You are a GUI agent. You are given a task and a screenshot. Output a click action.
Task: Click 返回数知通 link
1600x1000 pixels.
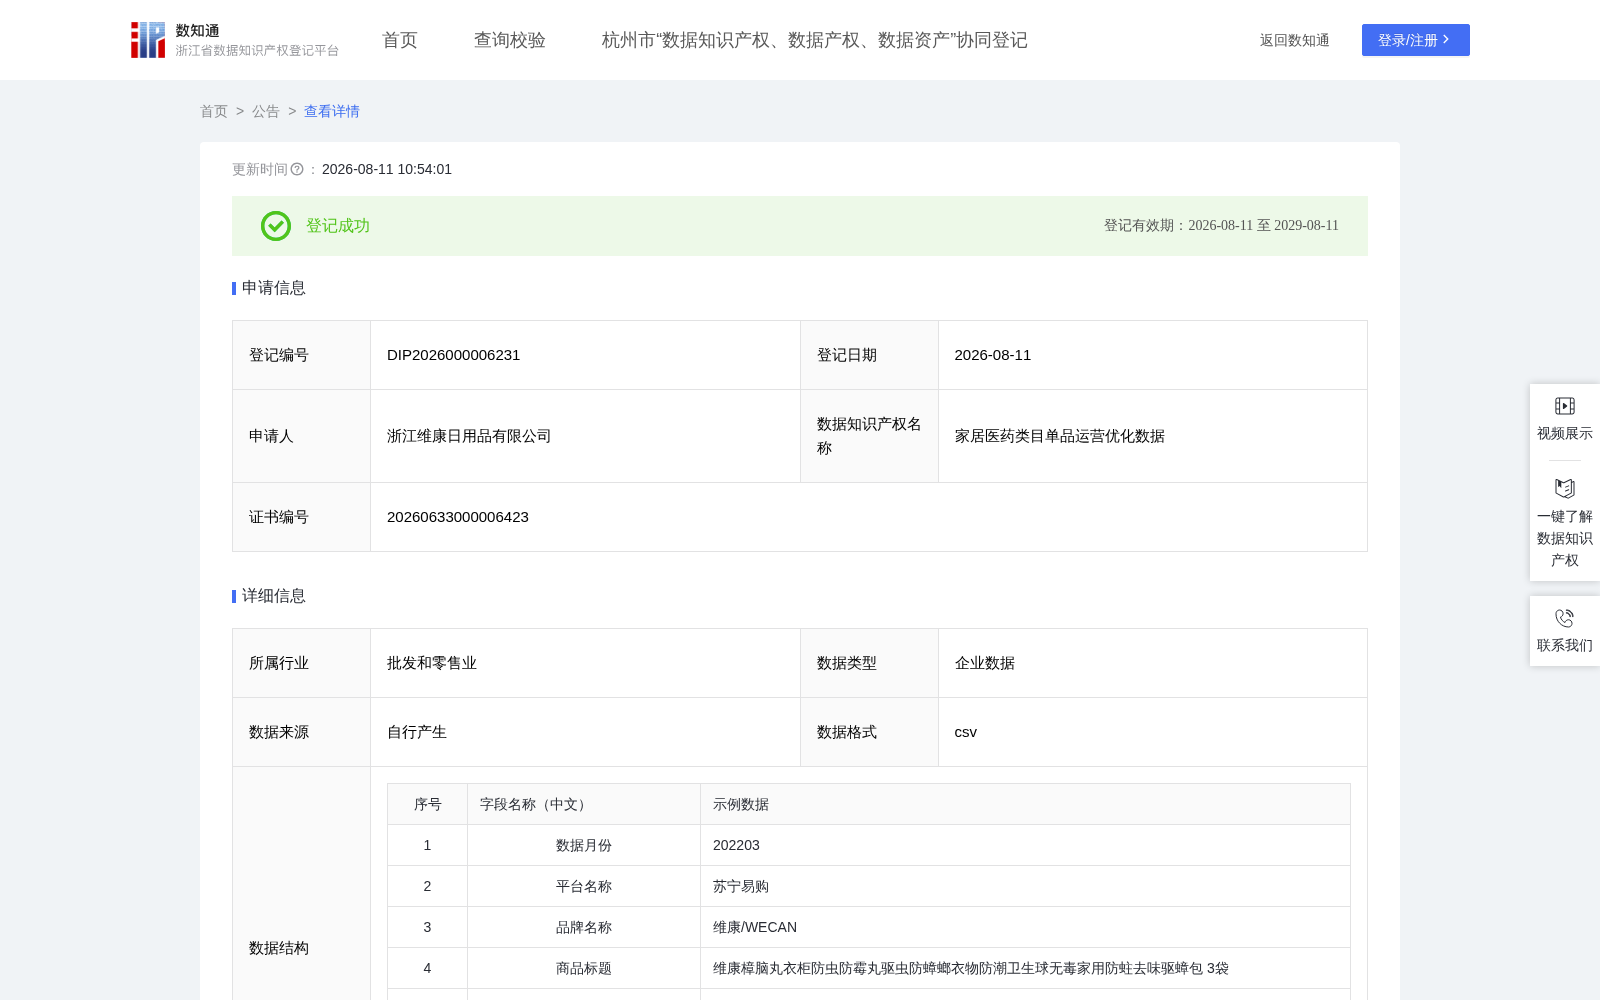tap(1295, 40)
